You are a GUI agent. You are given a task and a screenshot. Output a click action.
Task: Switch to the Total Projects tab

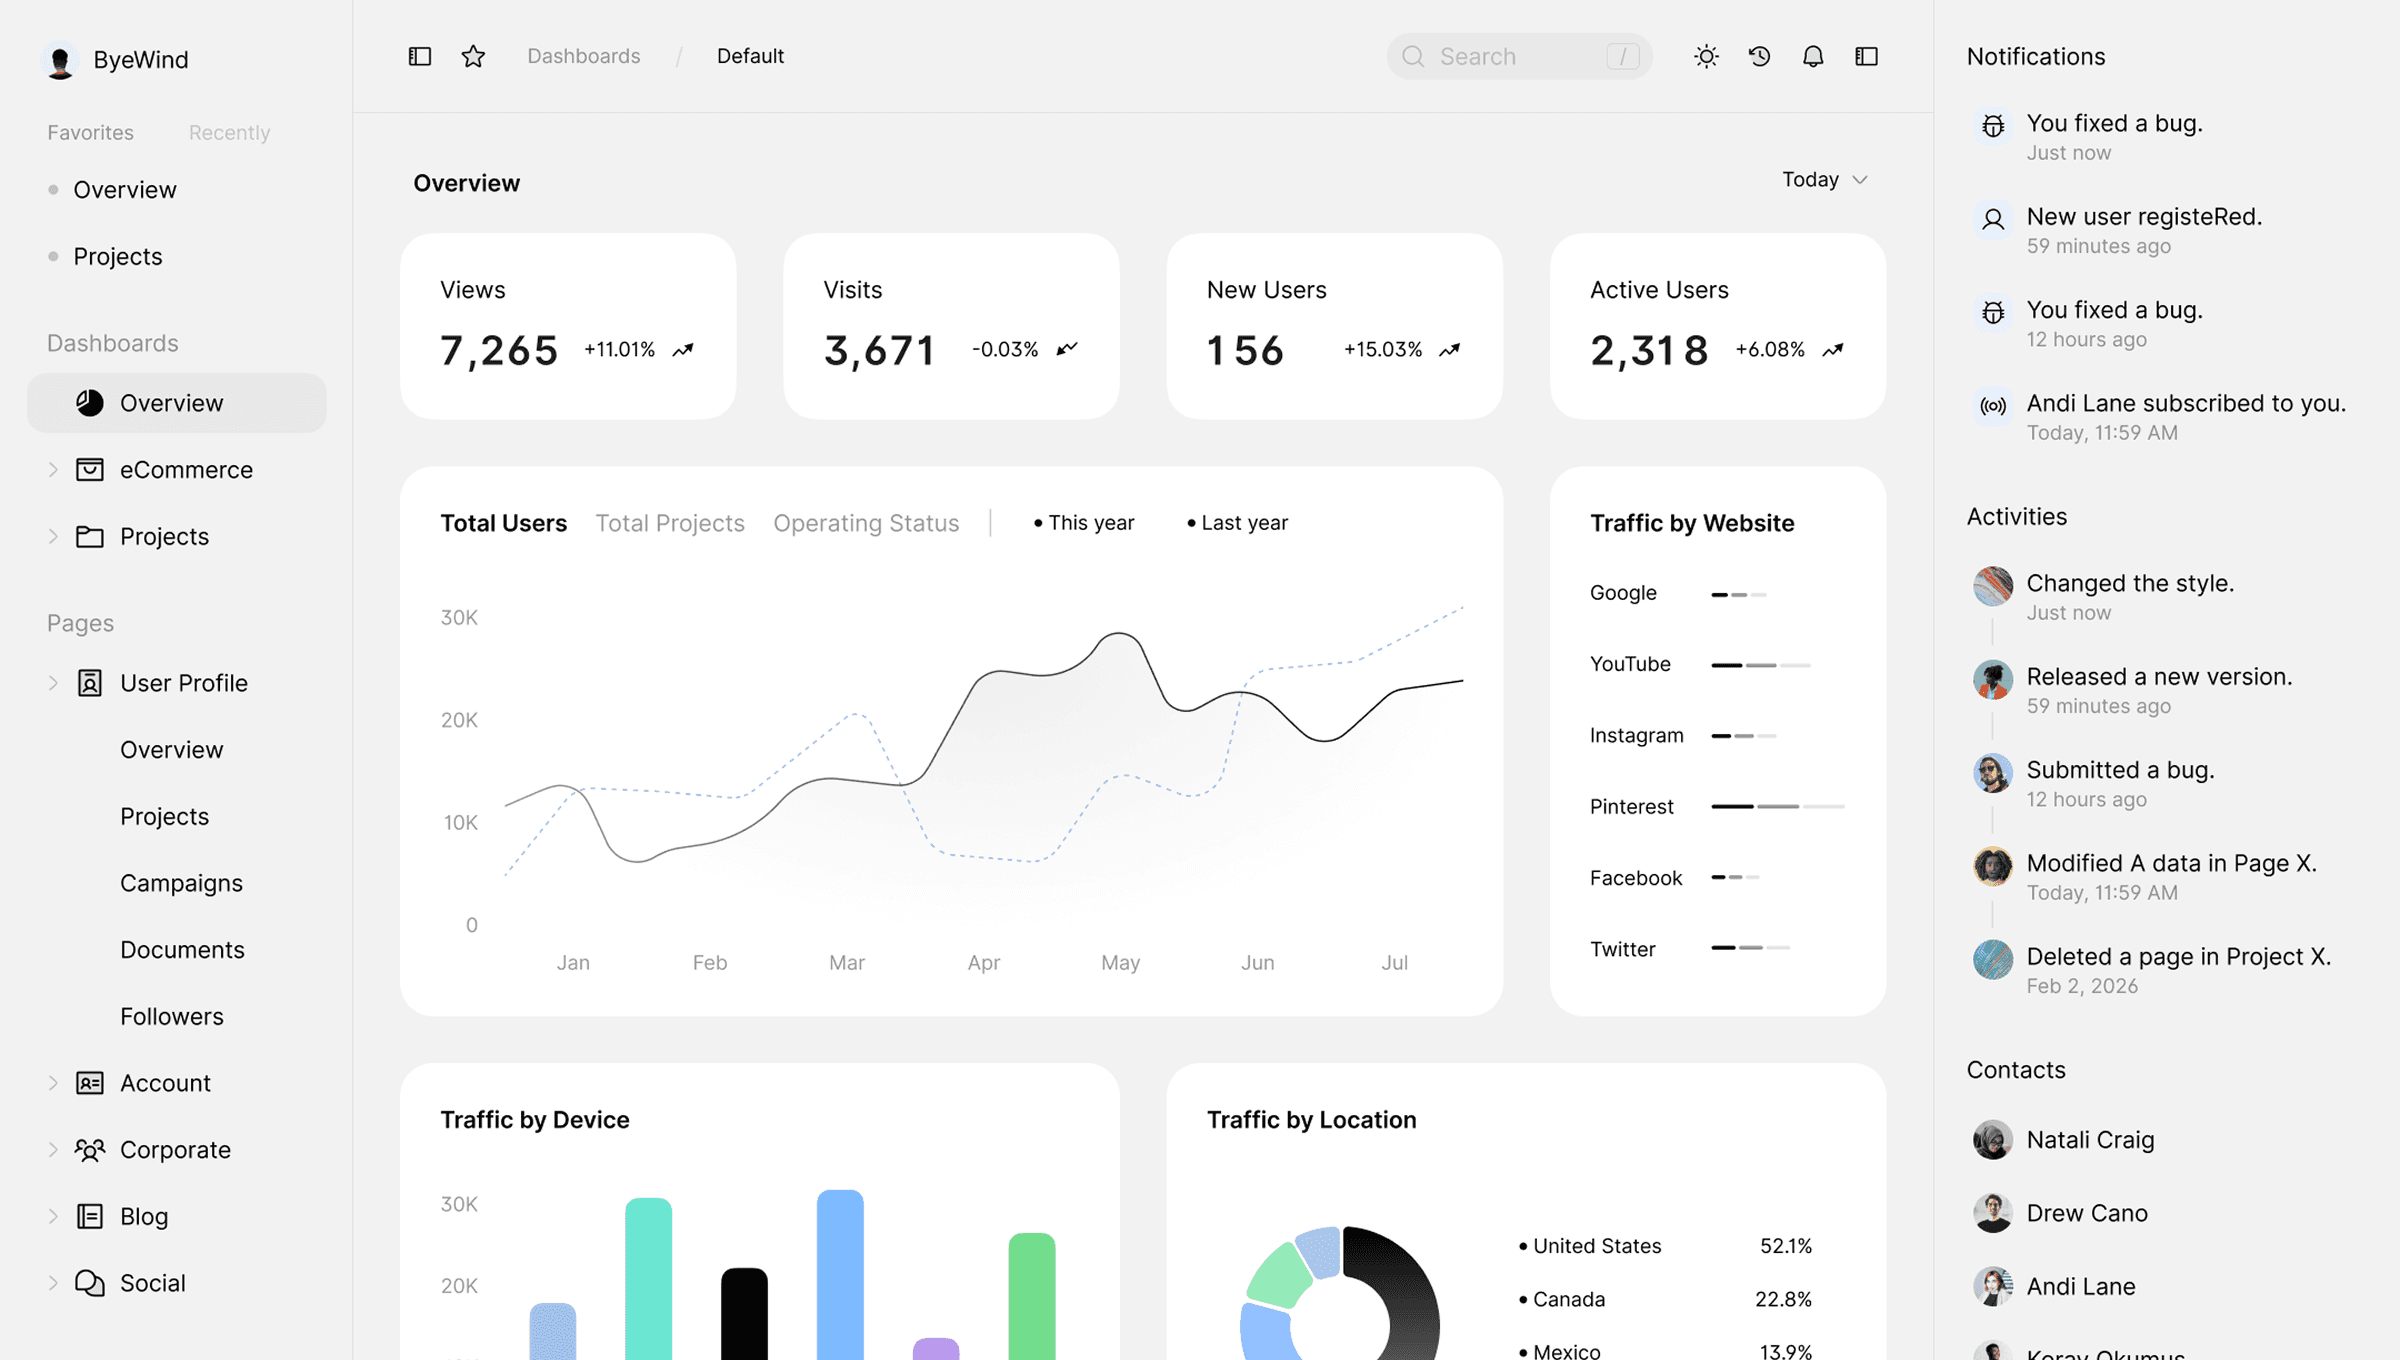tap(669, 523)
